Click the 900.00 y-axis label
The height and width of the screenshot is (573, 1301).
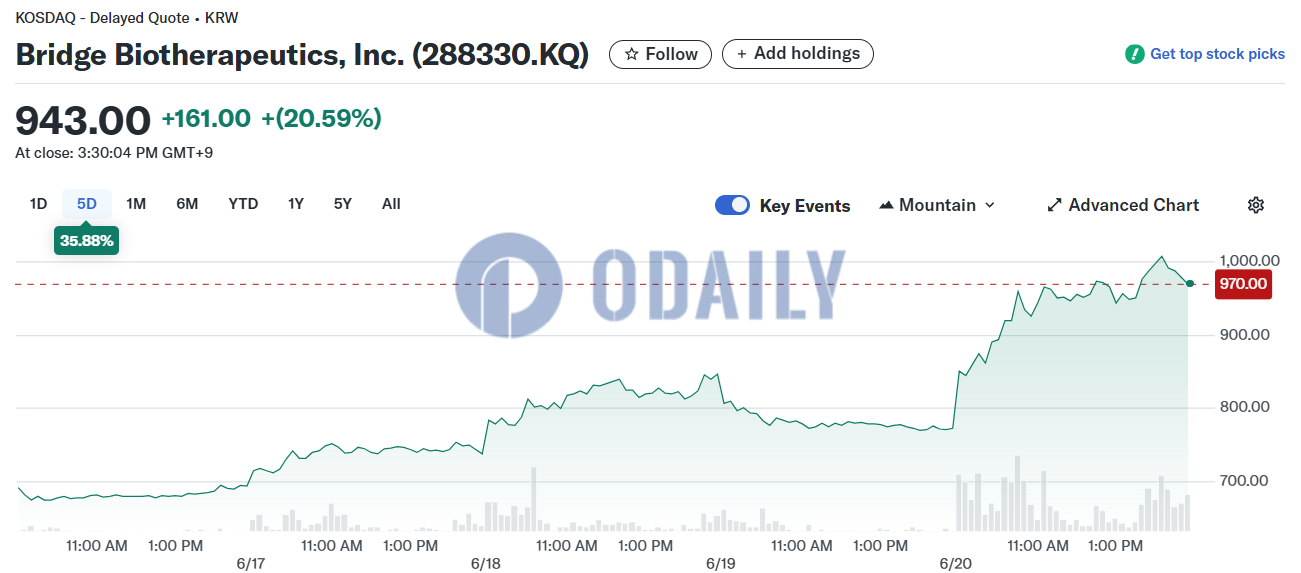1246,334
